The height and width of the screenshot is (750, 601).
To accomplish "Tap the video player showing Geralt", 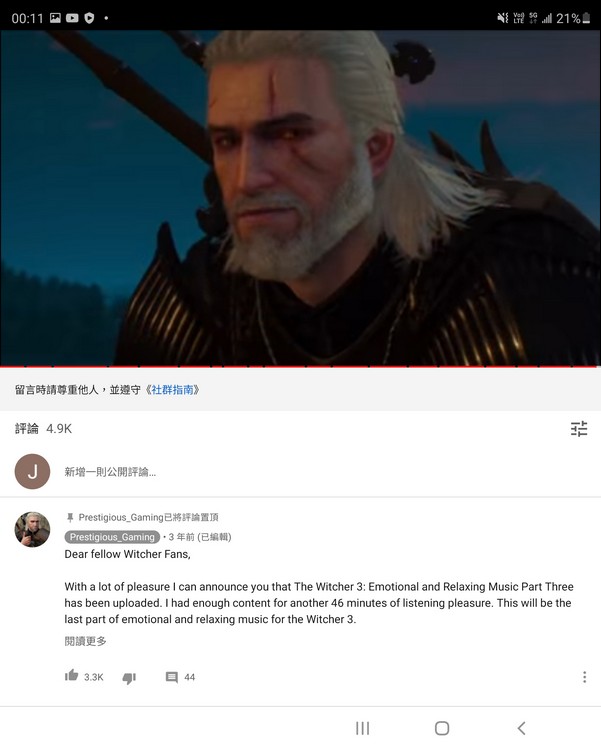I will 300,198.
